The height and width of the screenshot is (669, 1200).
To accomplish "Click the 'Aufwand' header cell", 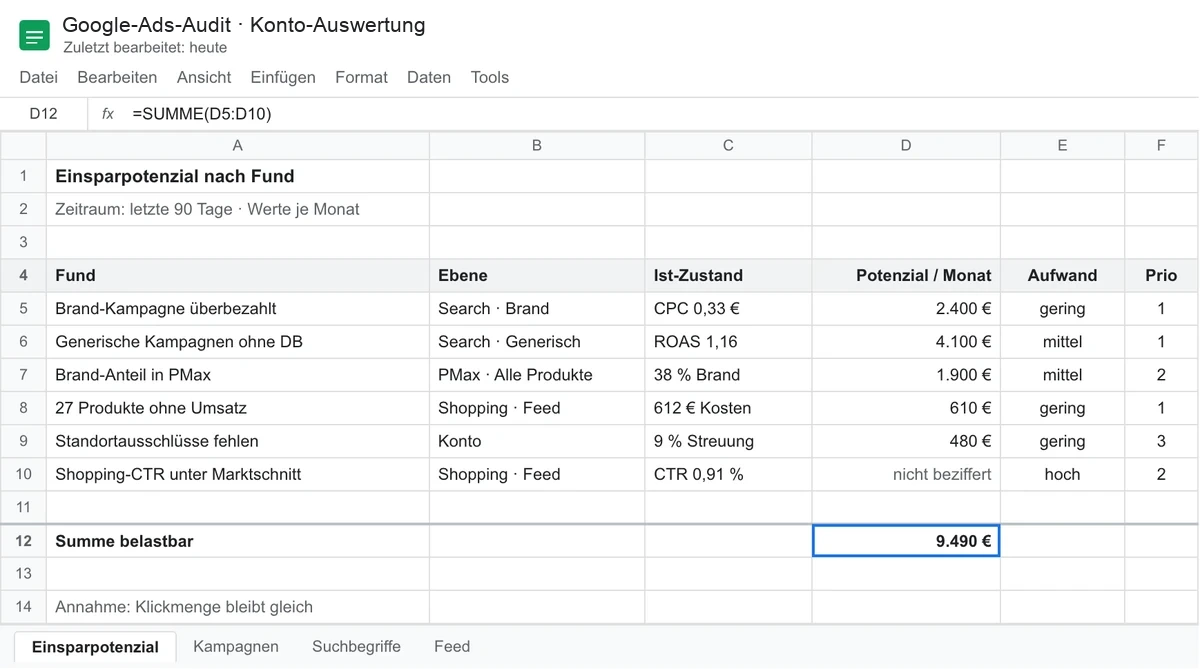I will click(1062, 275).
